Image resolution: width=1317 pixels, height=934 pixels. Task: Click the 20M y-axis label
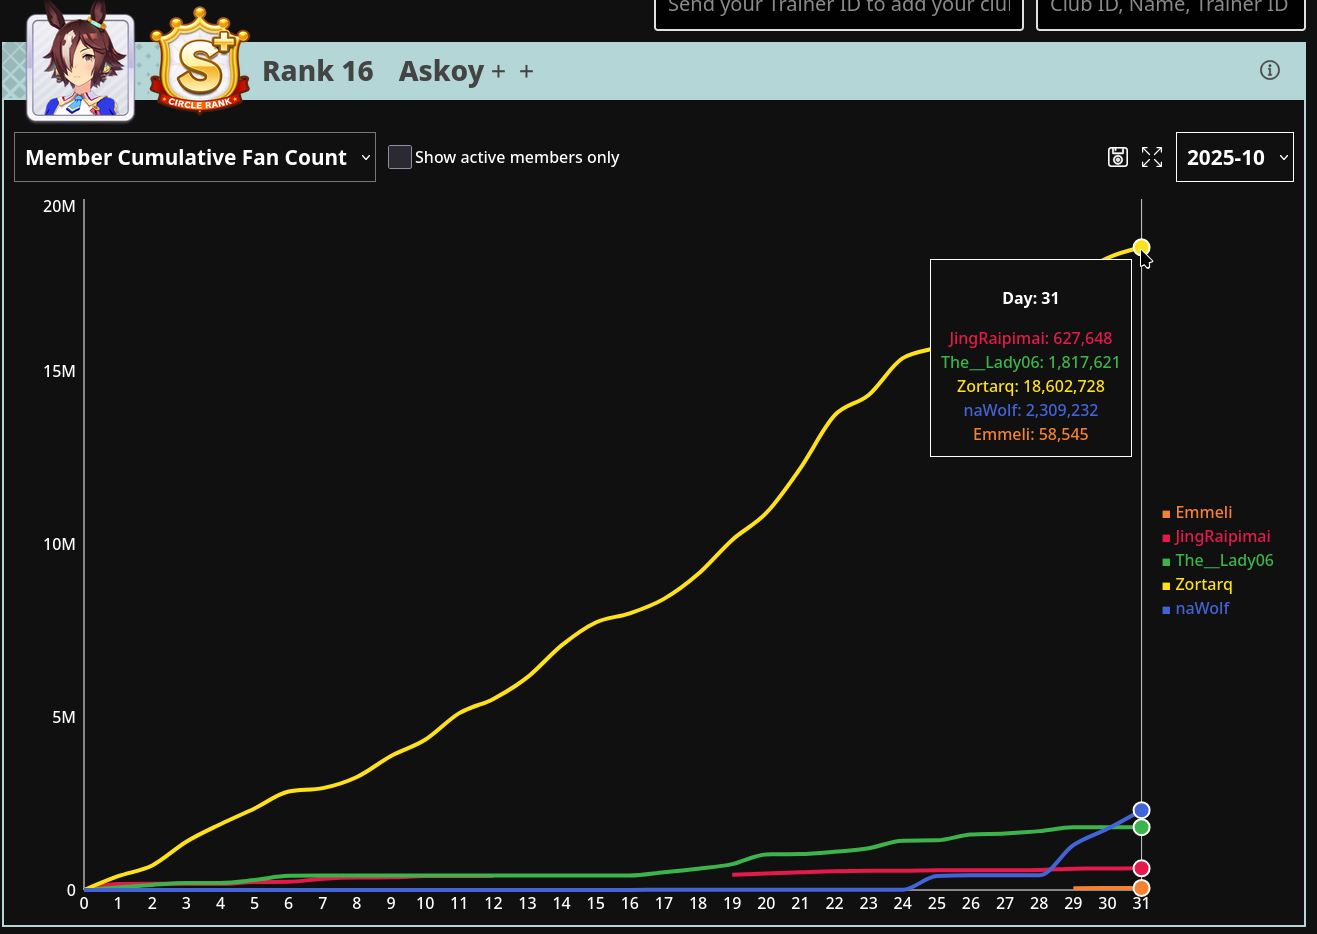(x=59, y=206)
